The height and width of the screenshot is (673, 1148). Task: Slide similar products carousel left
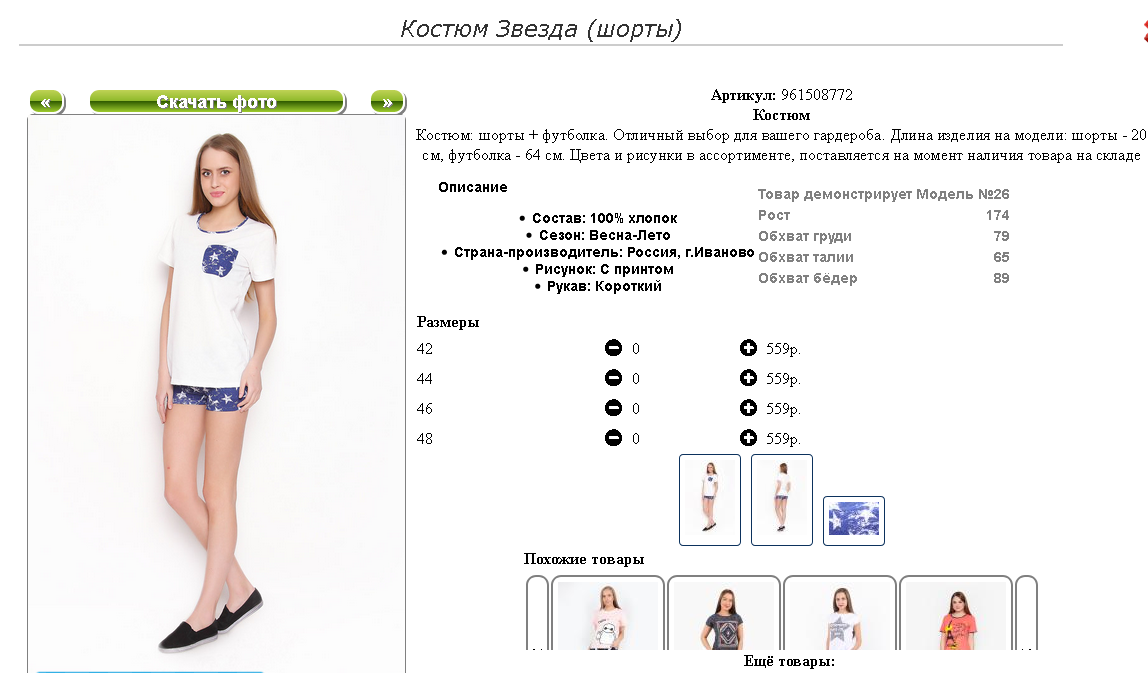point(537,613)
